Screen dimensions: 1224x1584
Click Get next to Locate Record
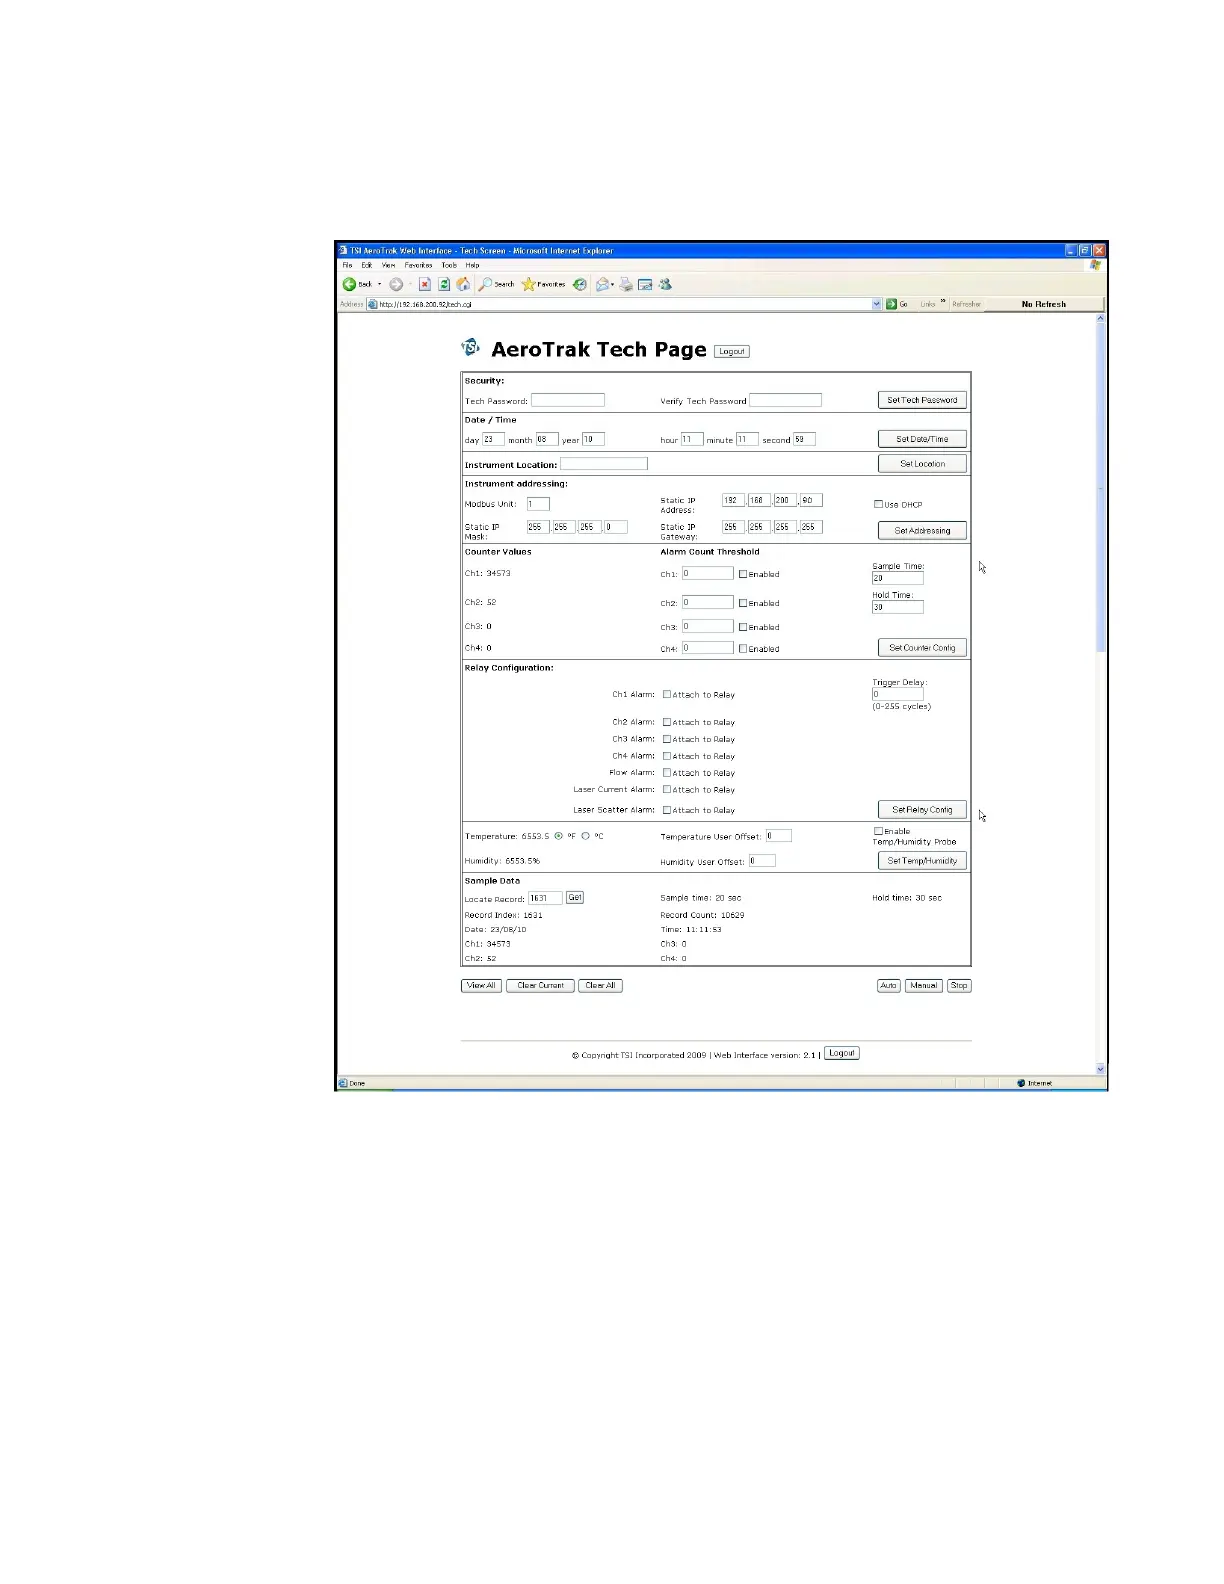tap(575, 898)
